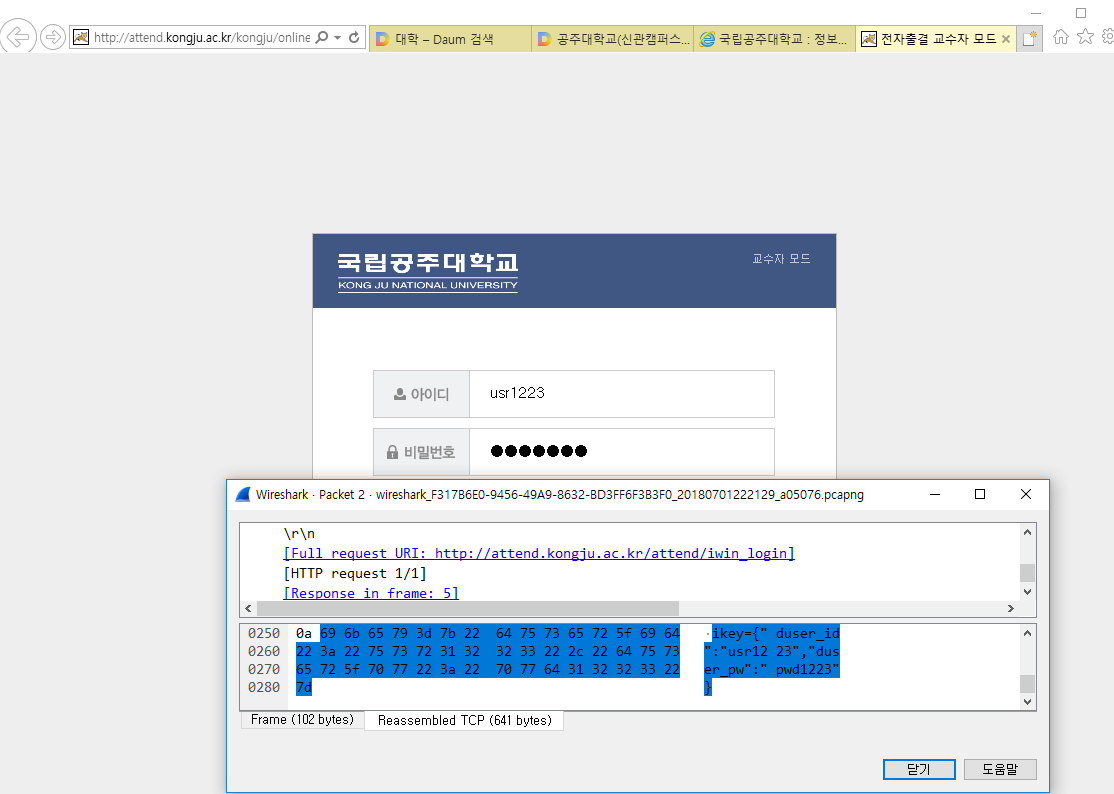Switch to the 대학 – Daum 검색 tab
Viewport: 1114px width, 794px height.
tap(450, 39)
